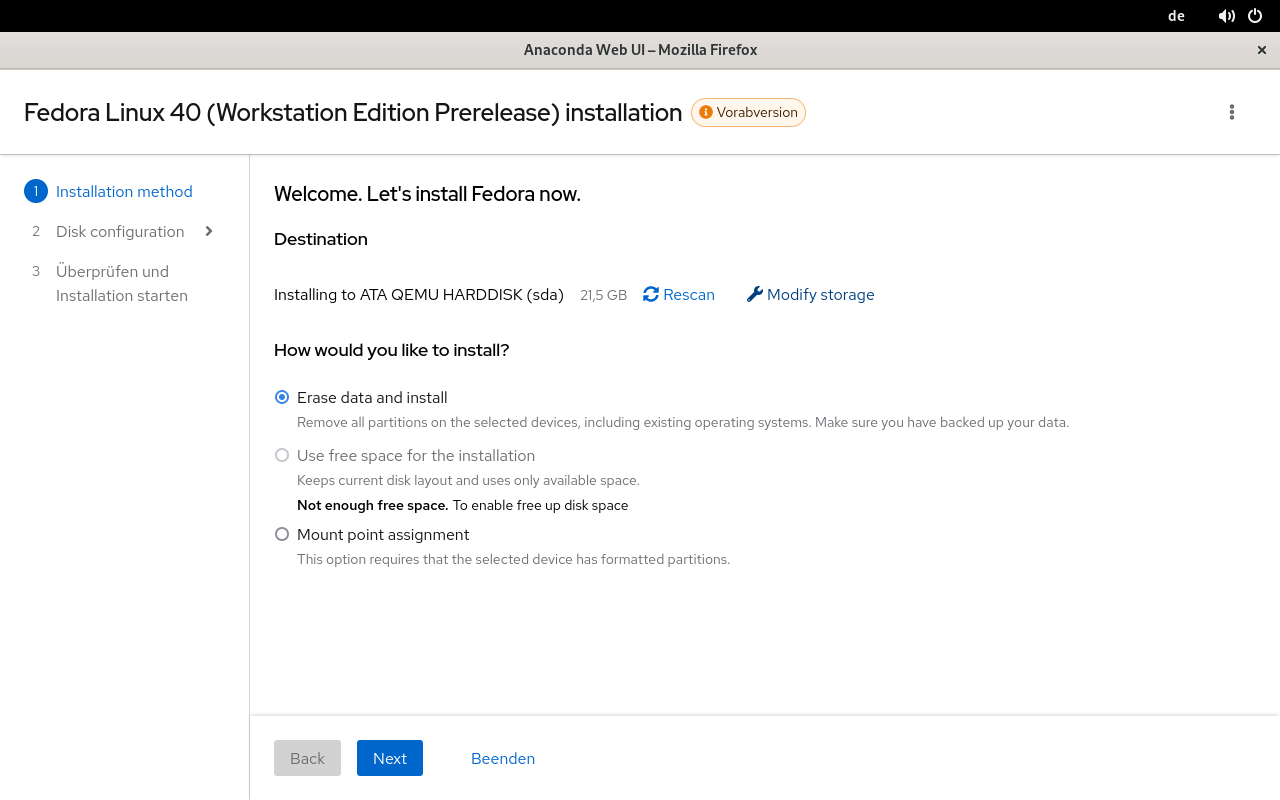
Task: Switch keyboard layout via de indicator
Action: pyautogui.click(x=1176, y=16)
